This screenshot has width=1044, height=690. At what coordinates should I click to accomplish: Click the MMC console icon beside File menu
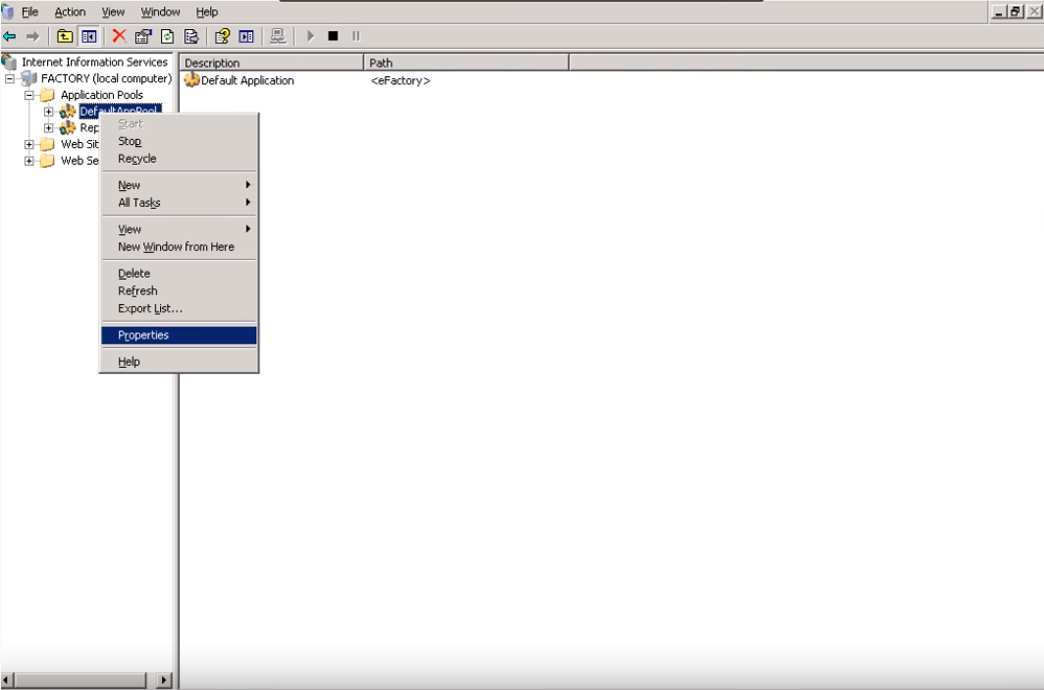(7, 11)
